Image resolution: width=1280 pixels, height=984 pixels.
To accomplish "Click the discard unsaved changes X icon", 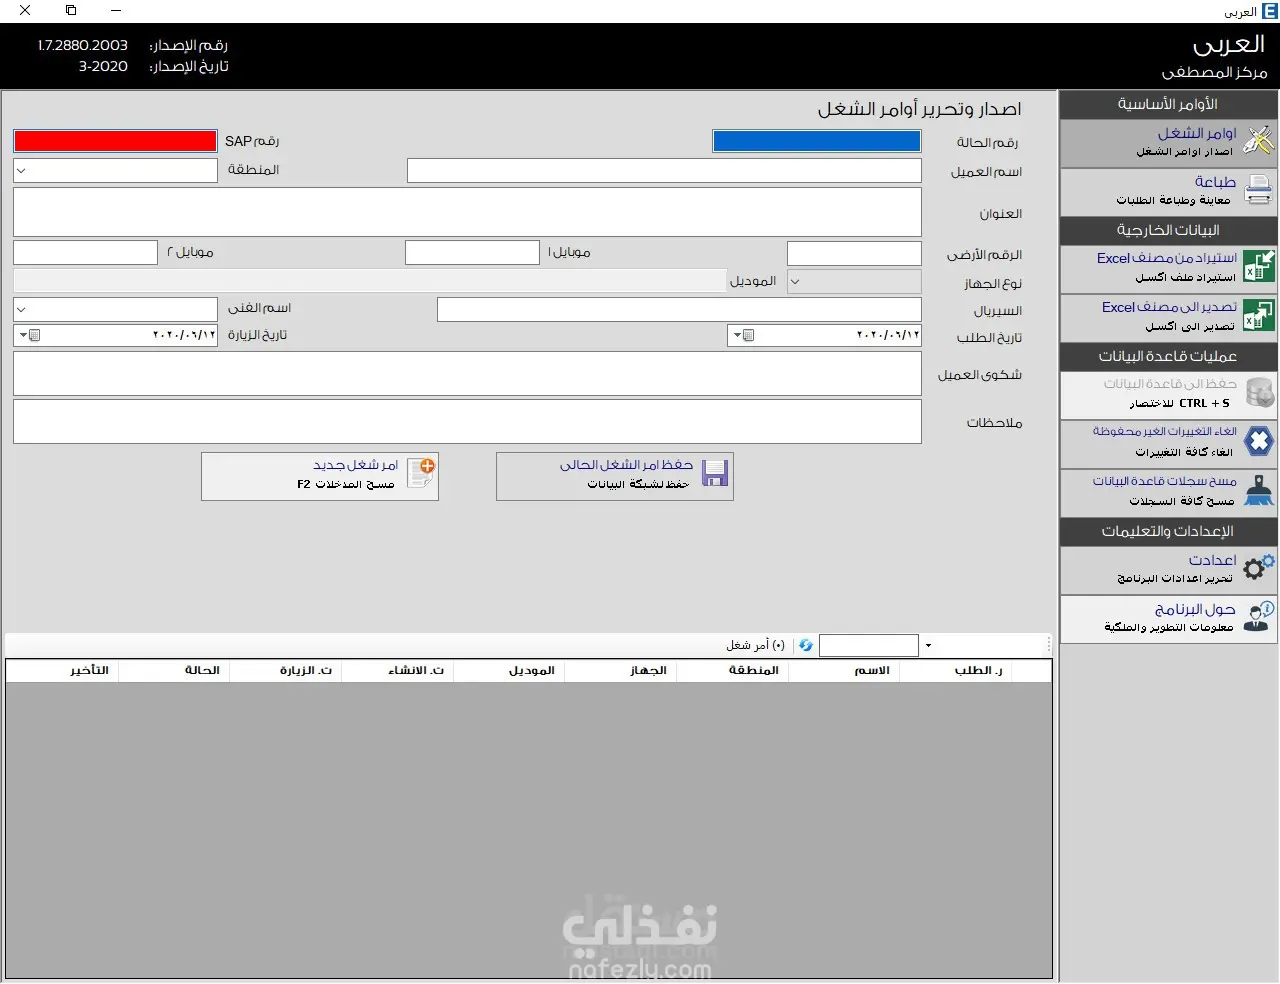I will (1258, 440).
